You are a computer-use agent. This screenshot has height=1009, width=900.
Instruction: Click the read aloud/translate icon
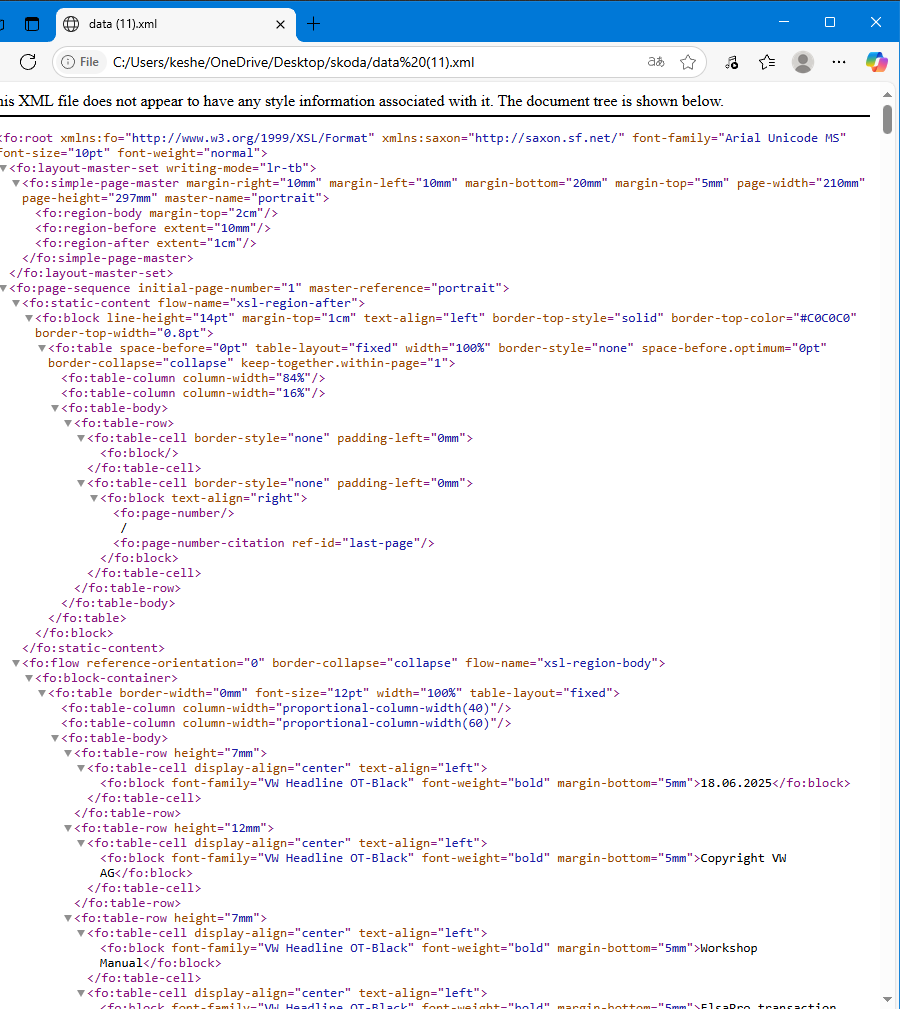(x=656, y=62)
